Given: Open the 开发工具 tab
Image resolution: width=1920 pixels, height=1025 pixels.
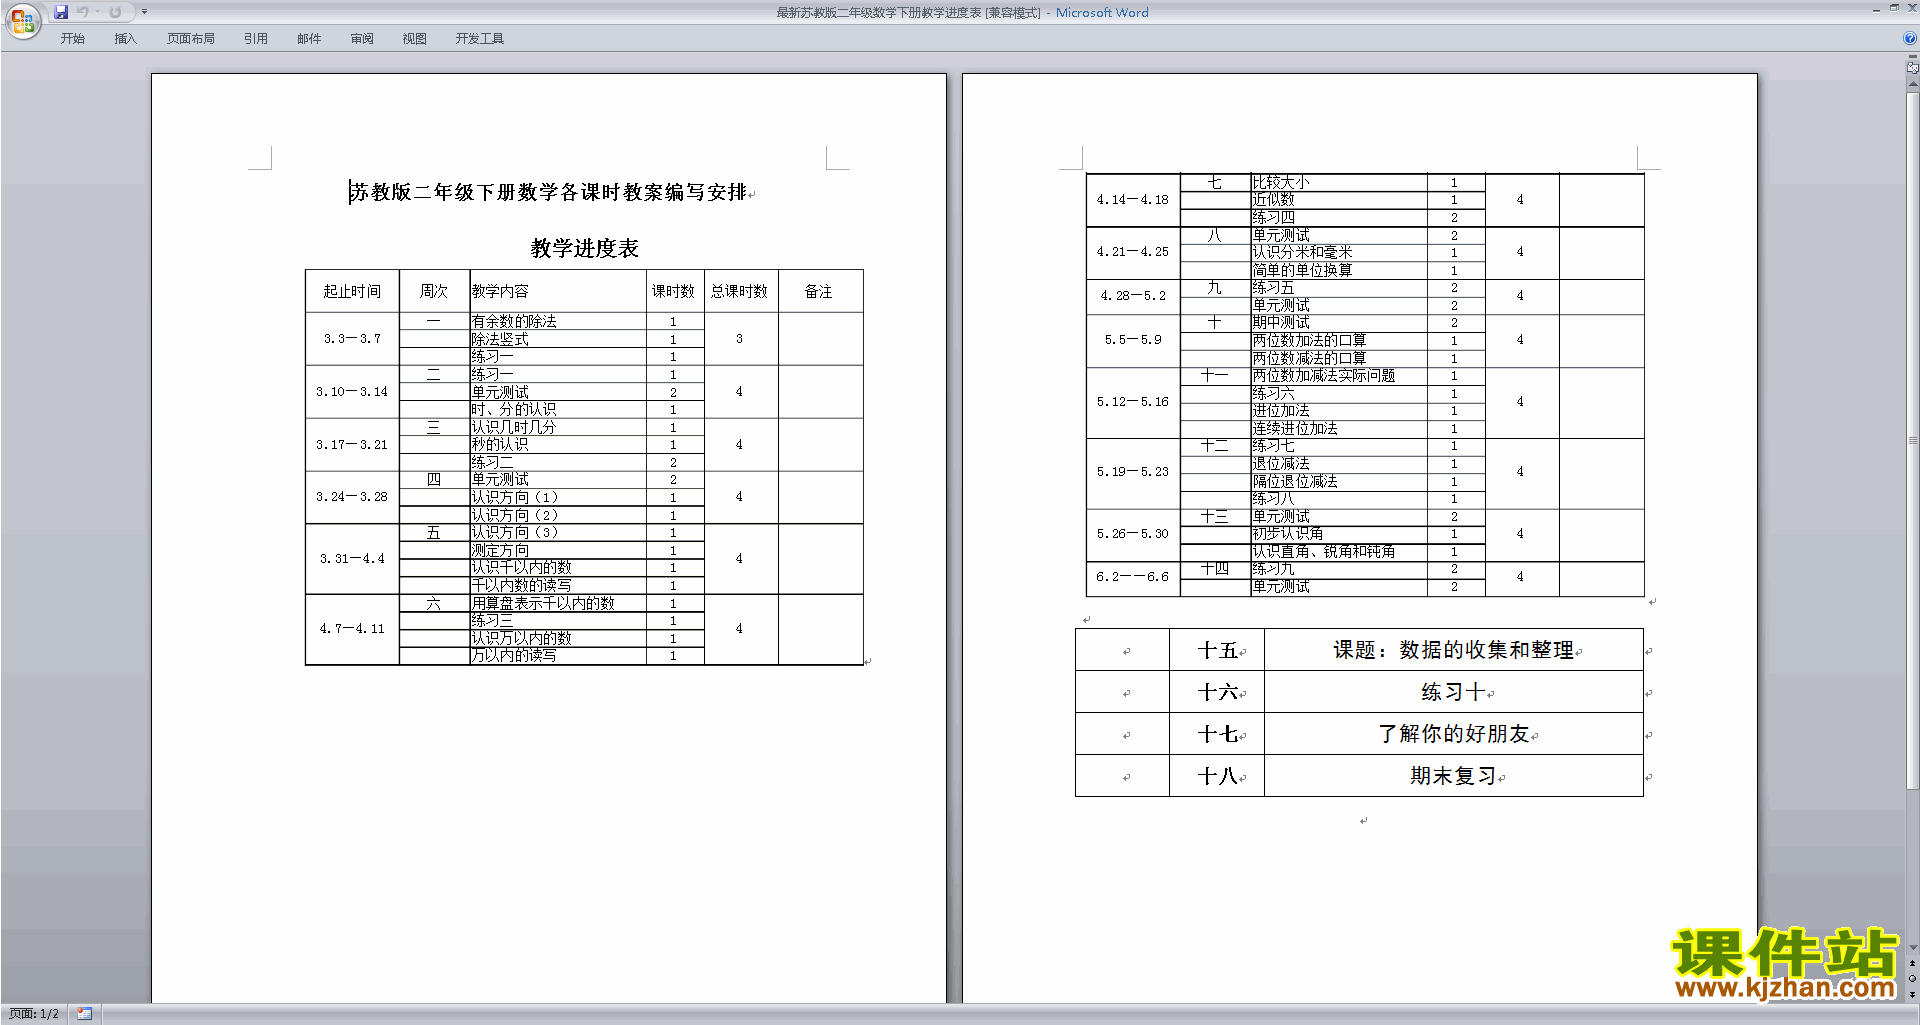Looking at the screenshot, I should (480, 39).
